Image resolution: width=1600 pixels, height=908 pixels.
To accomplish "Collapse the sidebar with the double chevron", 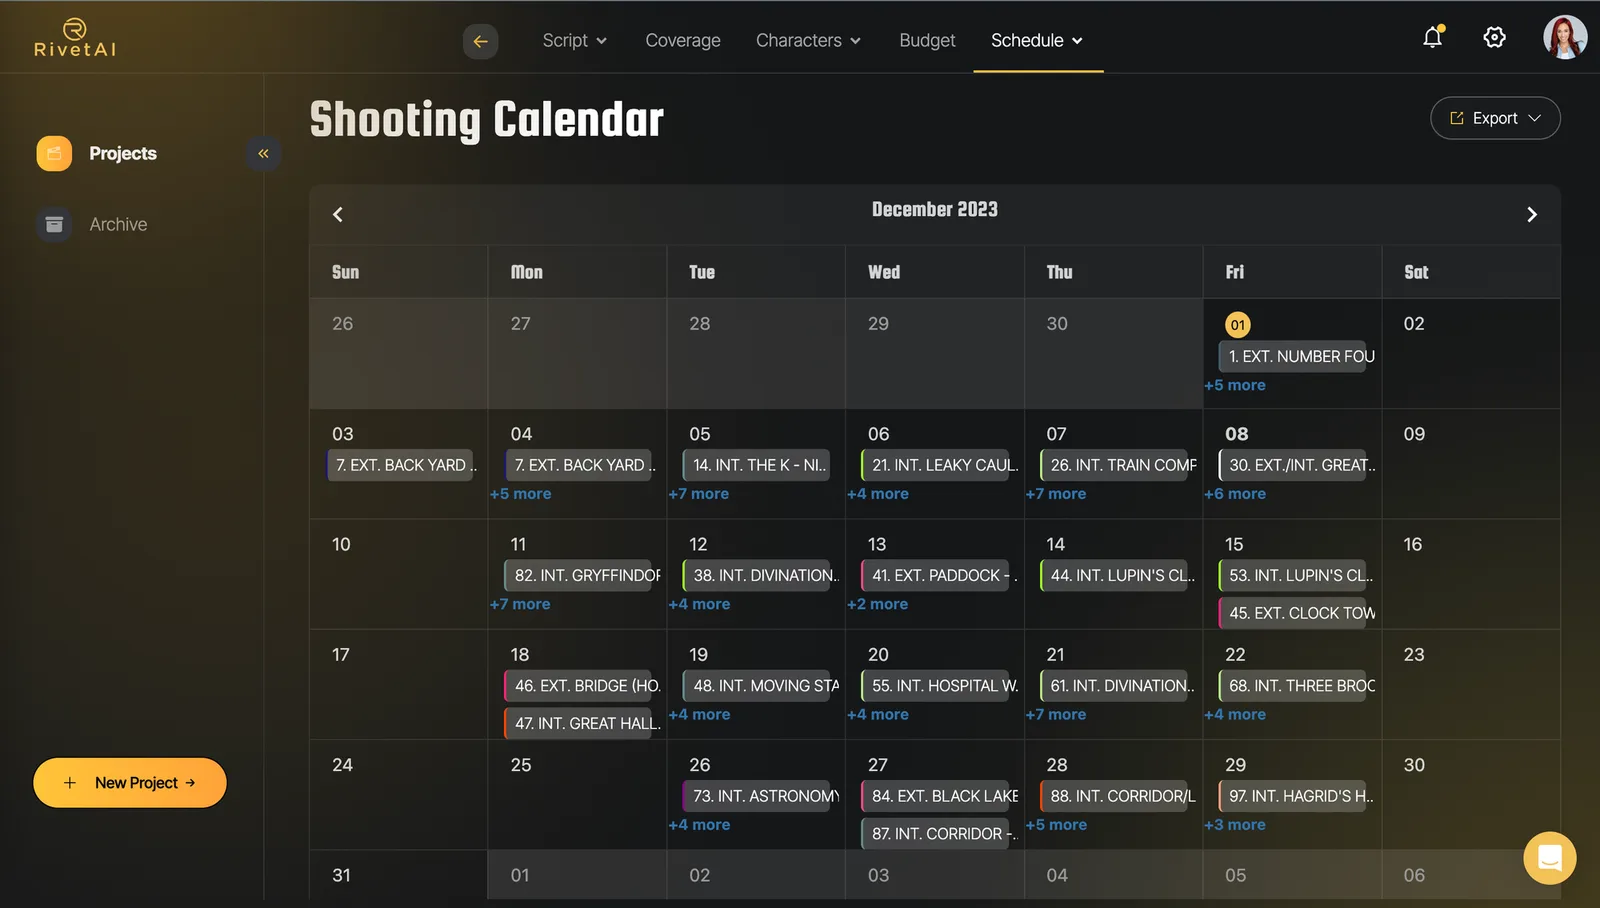I will [x=263, y=153].
